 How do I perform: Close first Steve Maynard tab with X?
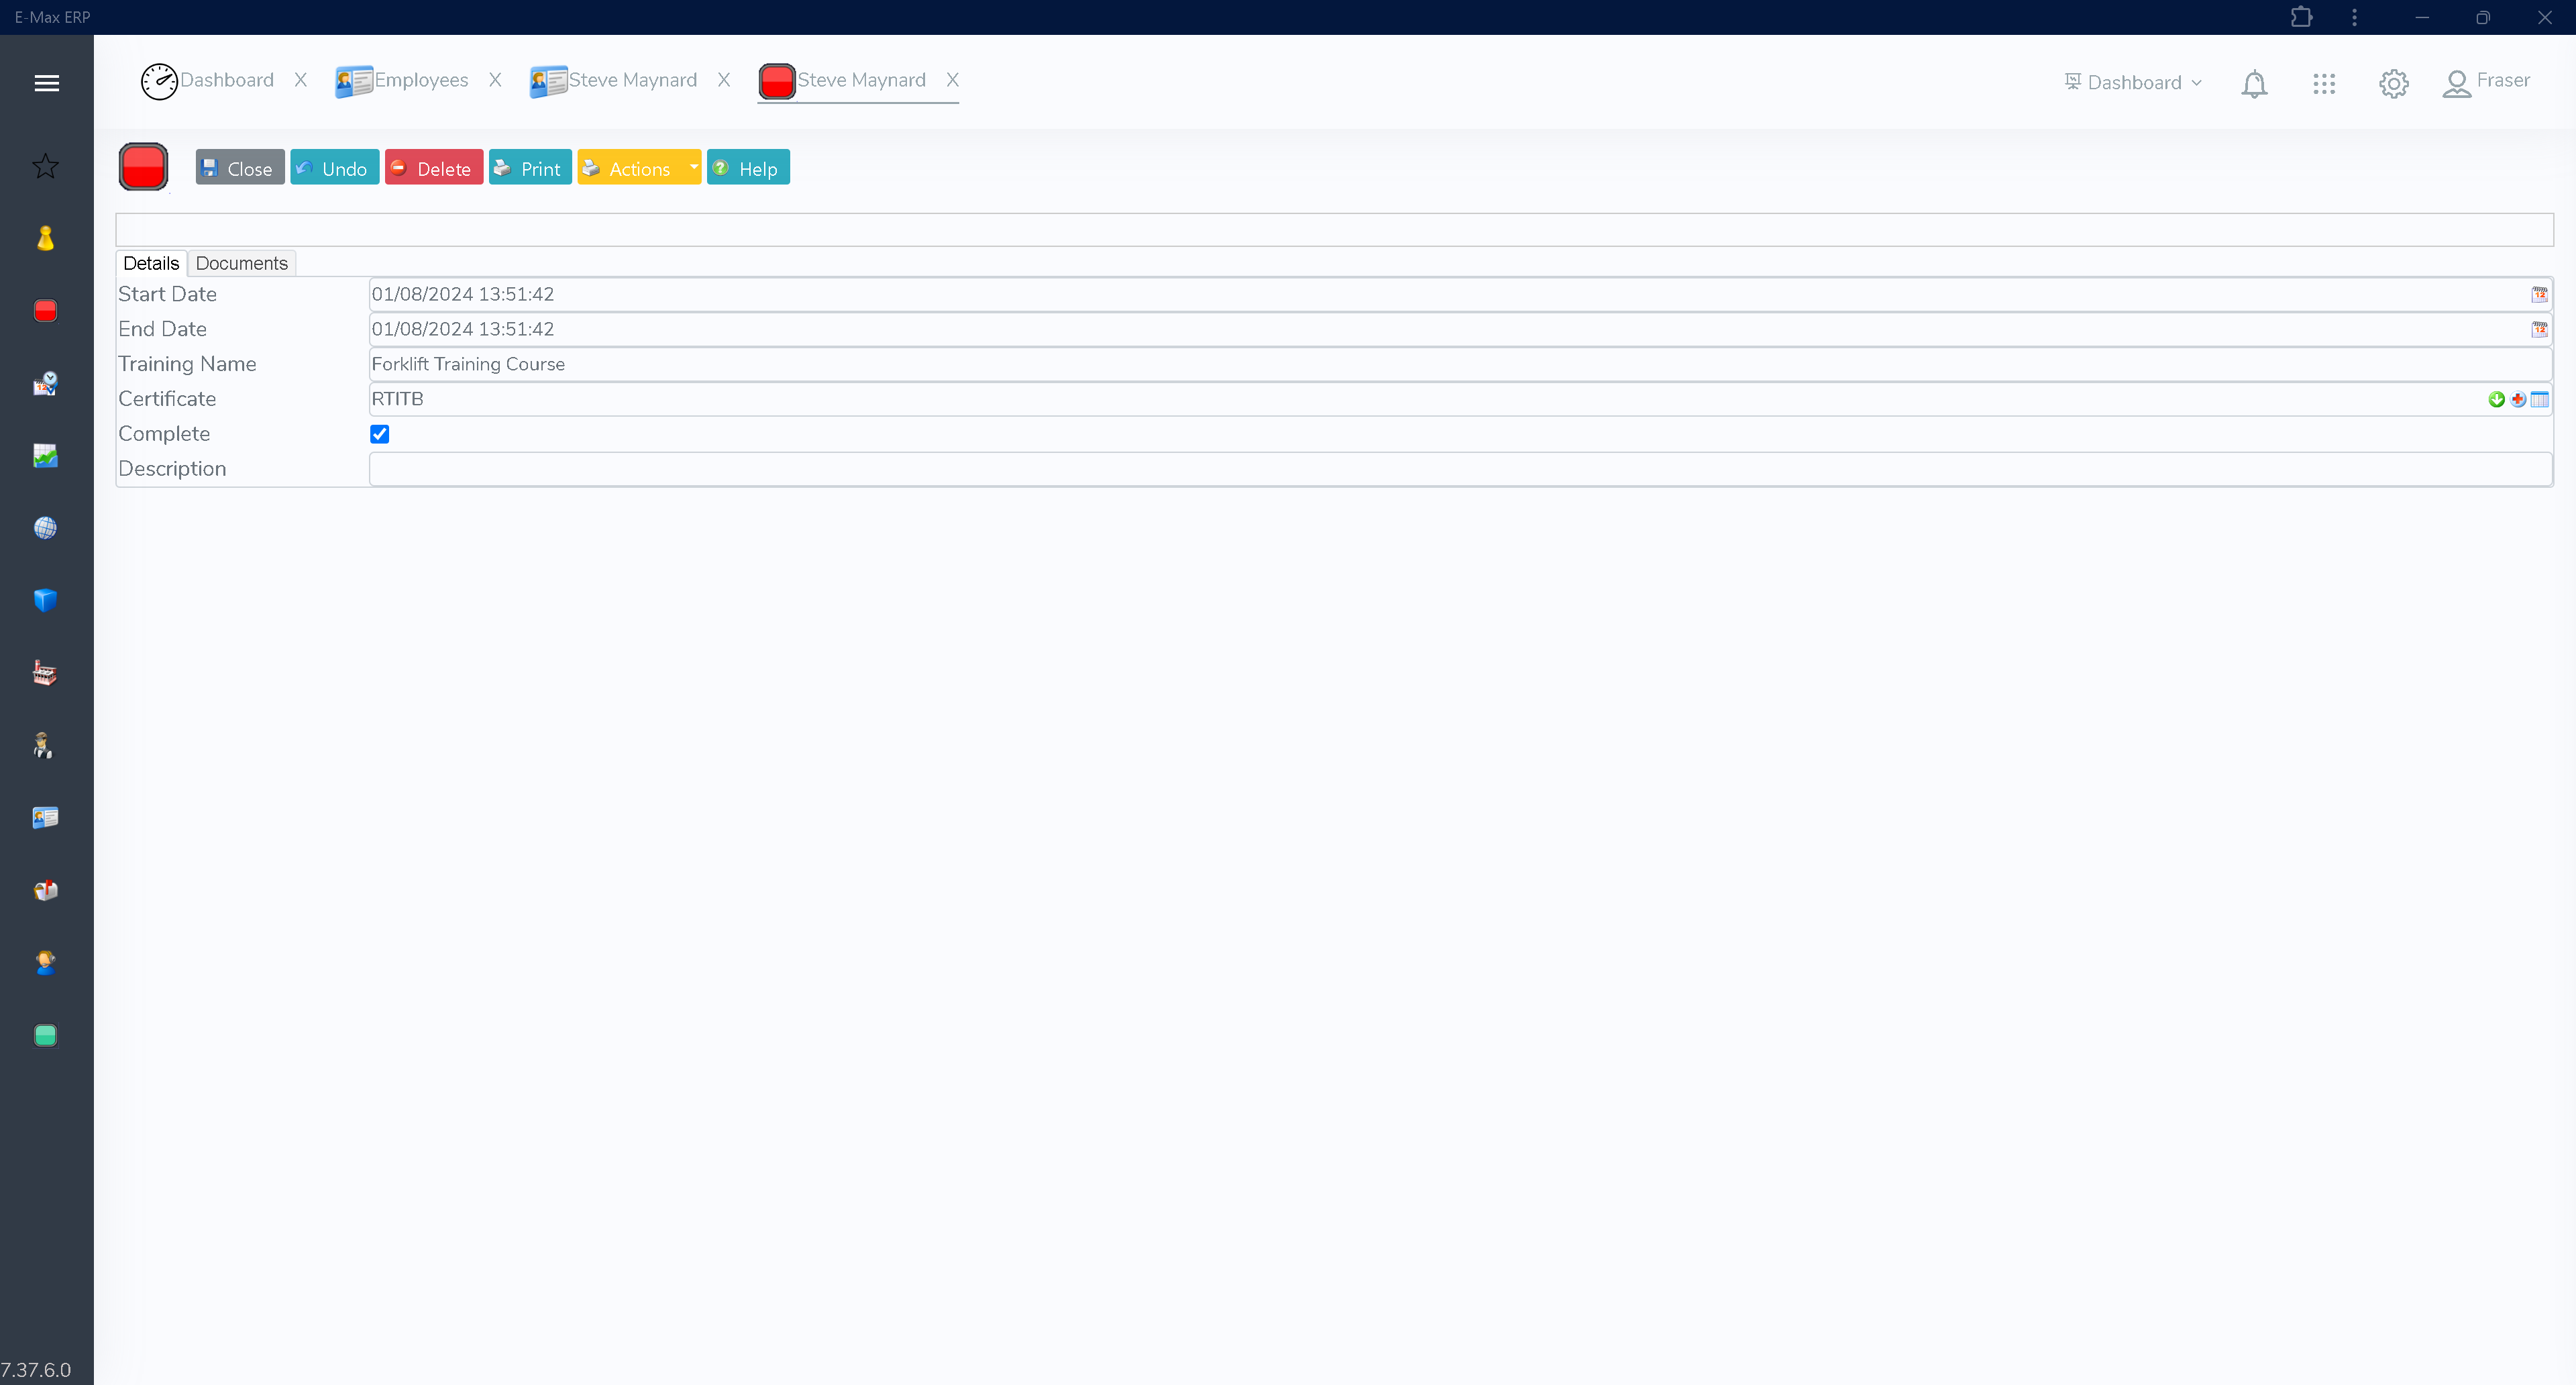pos(724,80)
